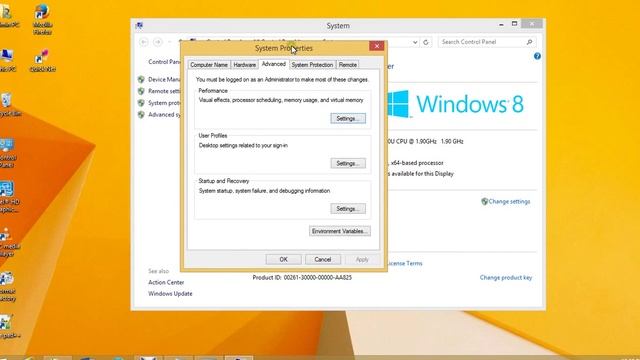The height and width of the screenshot is (360, 640).
Task: Open the pink shortcut beside This PC
Action: click(42, 60)
